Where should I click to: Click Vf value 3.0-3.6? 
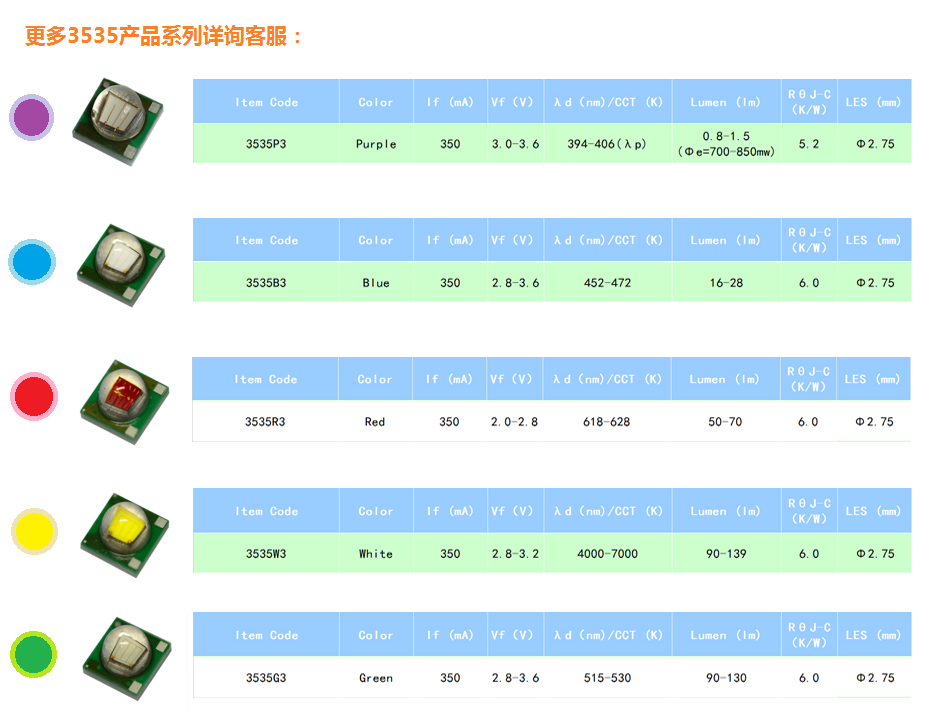[x=515, y=144]
